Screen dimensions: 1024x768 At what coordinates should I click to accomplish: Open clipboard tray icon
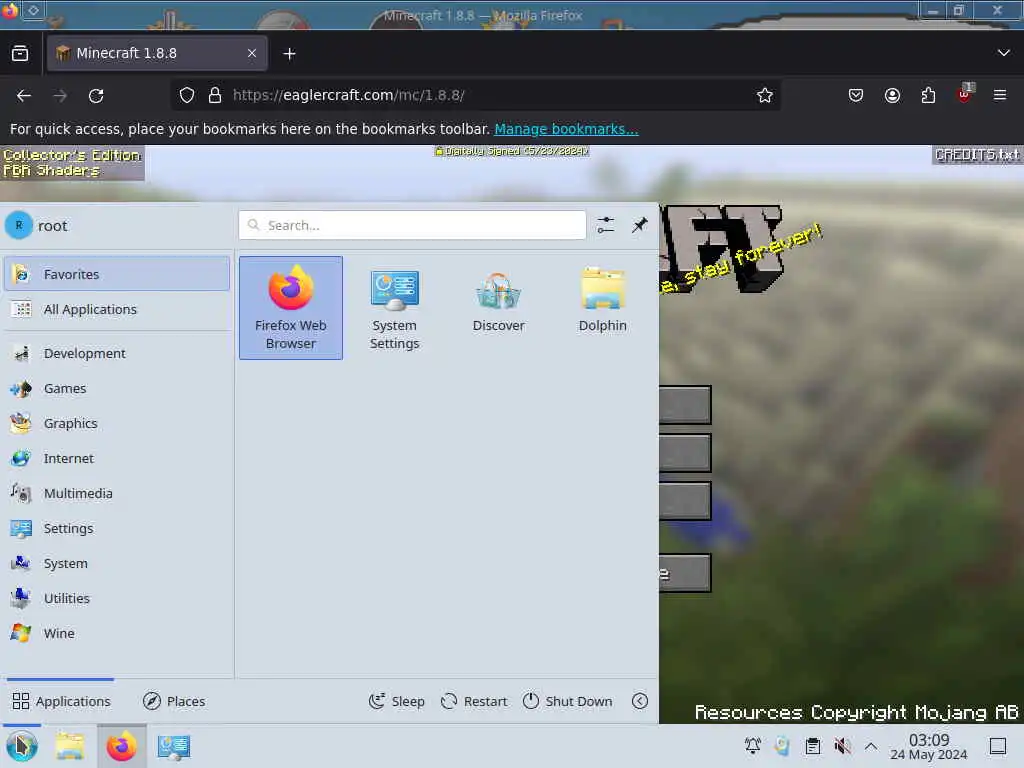[812, 746]
